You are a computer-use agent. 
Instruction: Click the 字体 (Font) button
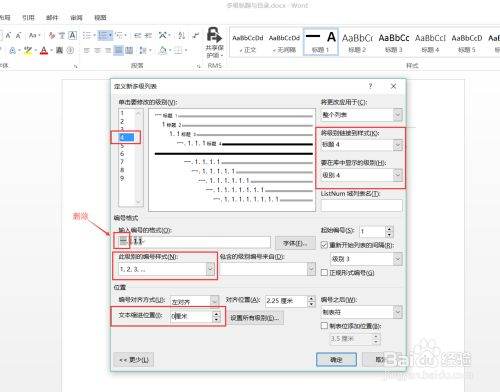tap(295, 243)
